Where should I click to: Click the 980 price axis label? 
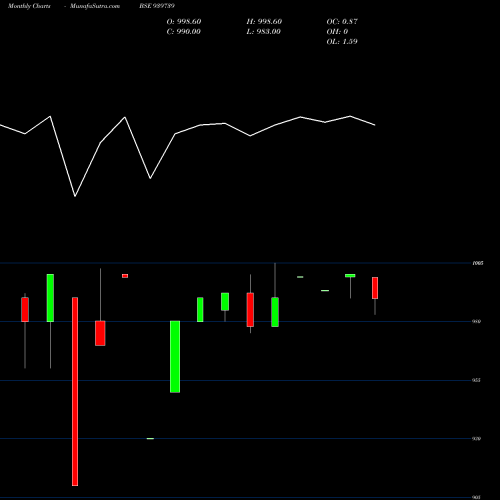[477, 322]
